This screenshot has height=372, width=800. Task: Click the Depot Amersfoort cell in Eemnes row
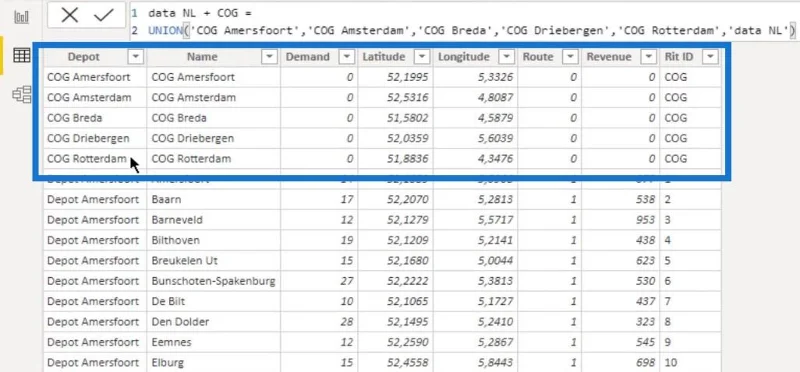click(x=95, y=342)
